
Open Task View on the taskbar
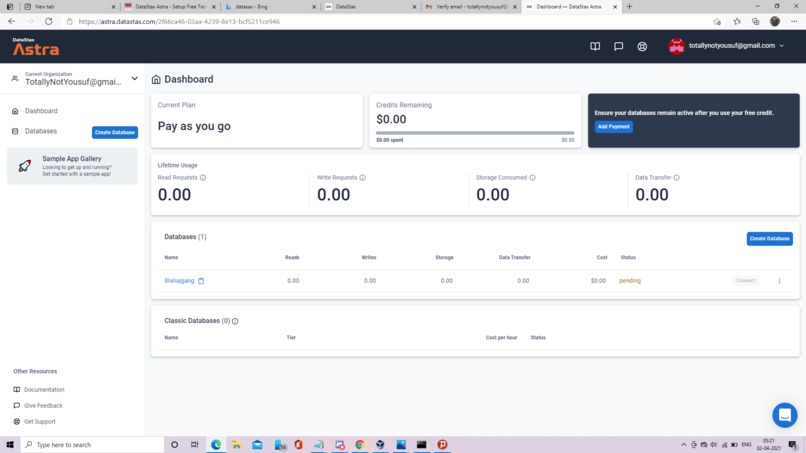point(194,445)
